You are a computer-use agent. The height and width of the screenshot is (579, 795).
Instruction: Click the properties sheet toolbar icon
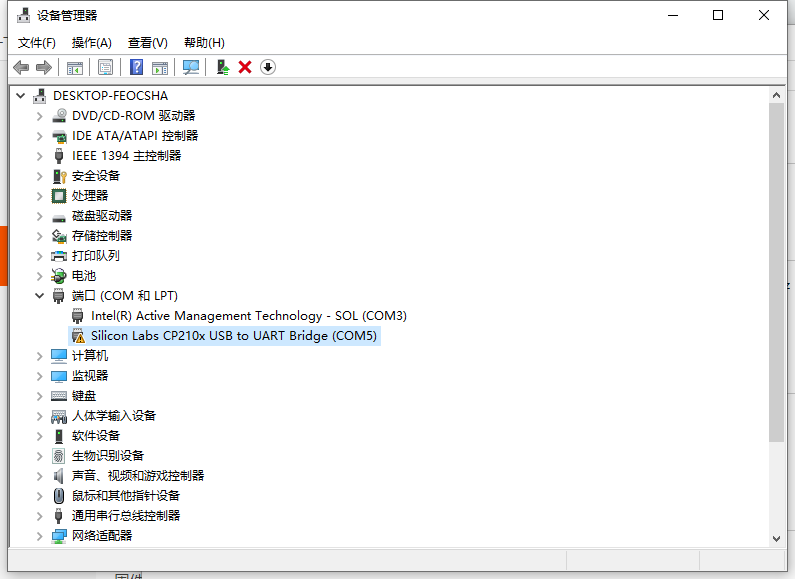(105, 67)
